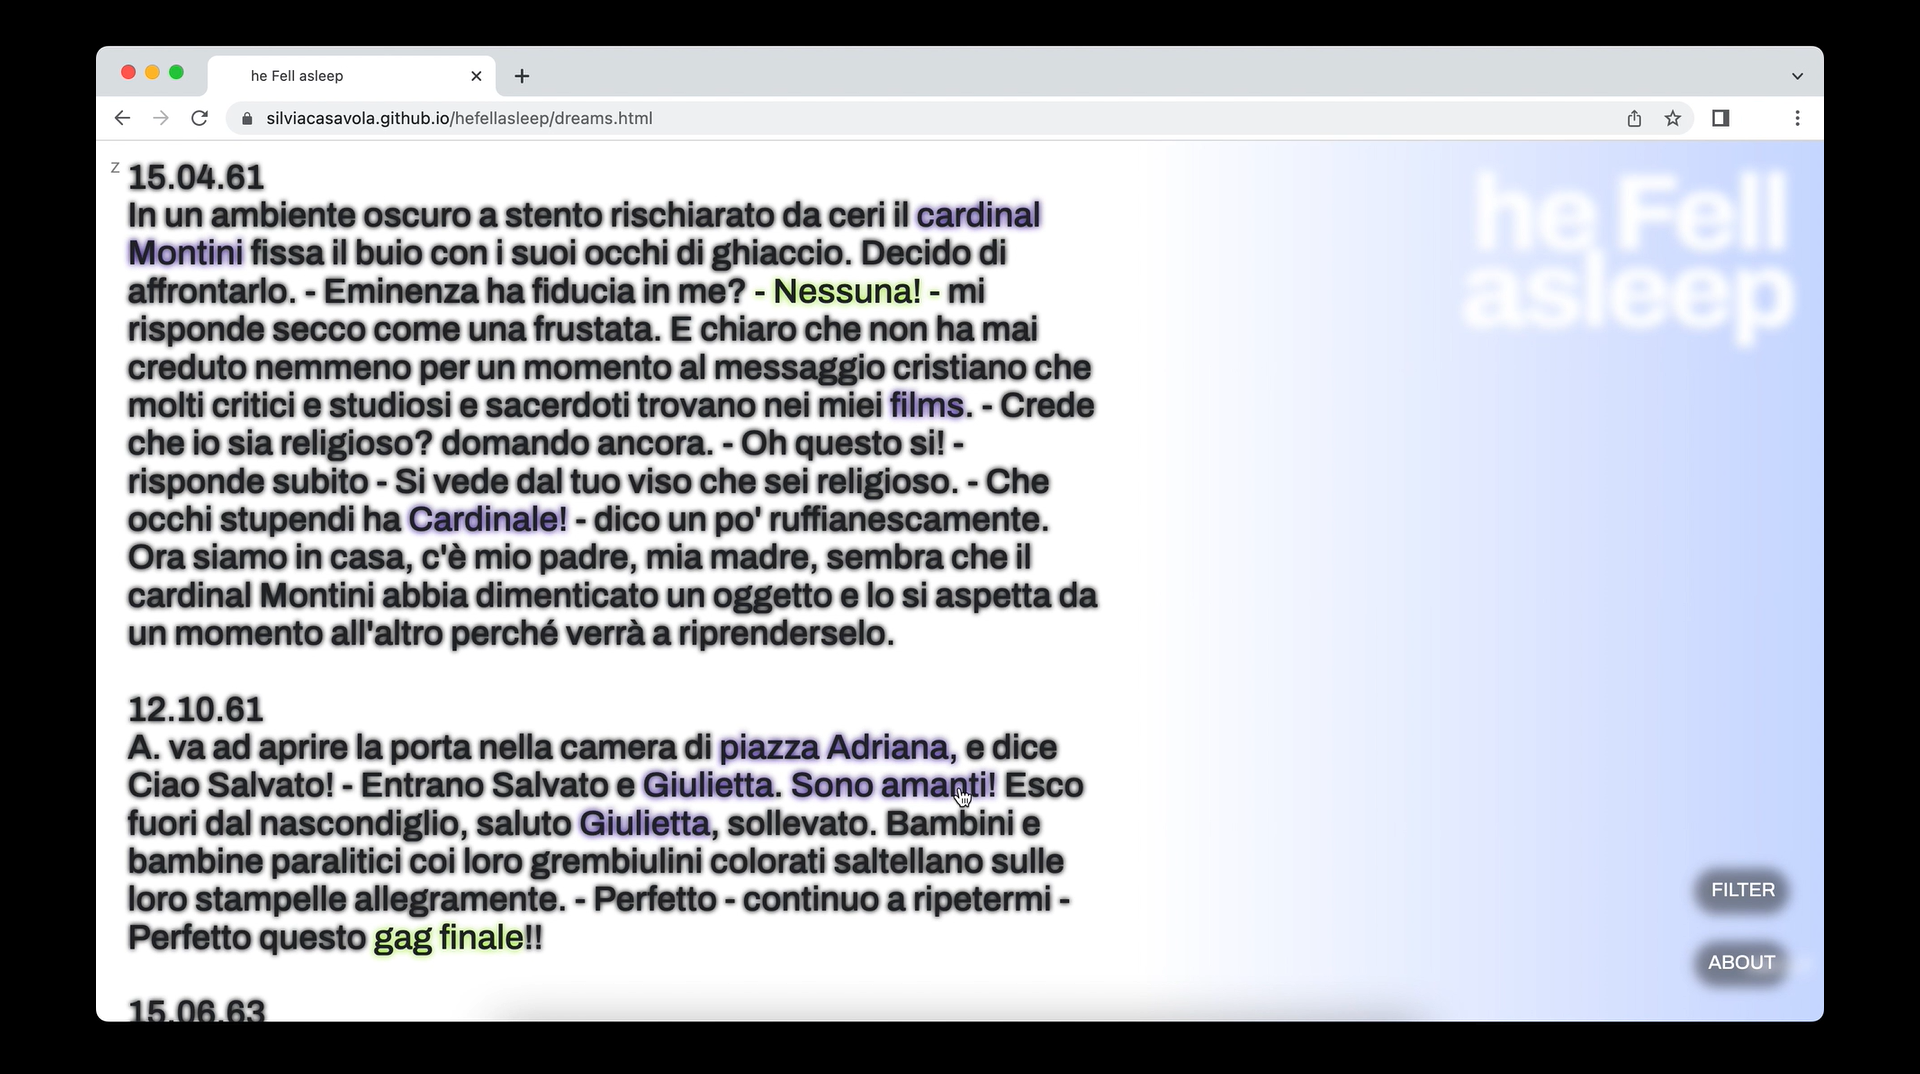The width and height of the screenshot is (1920, 1074).
Task: Click the lock site info icon
Action: 247,118
